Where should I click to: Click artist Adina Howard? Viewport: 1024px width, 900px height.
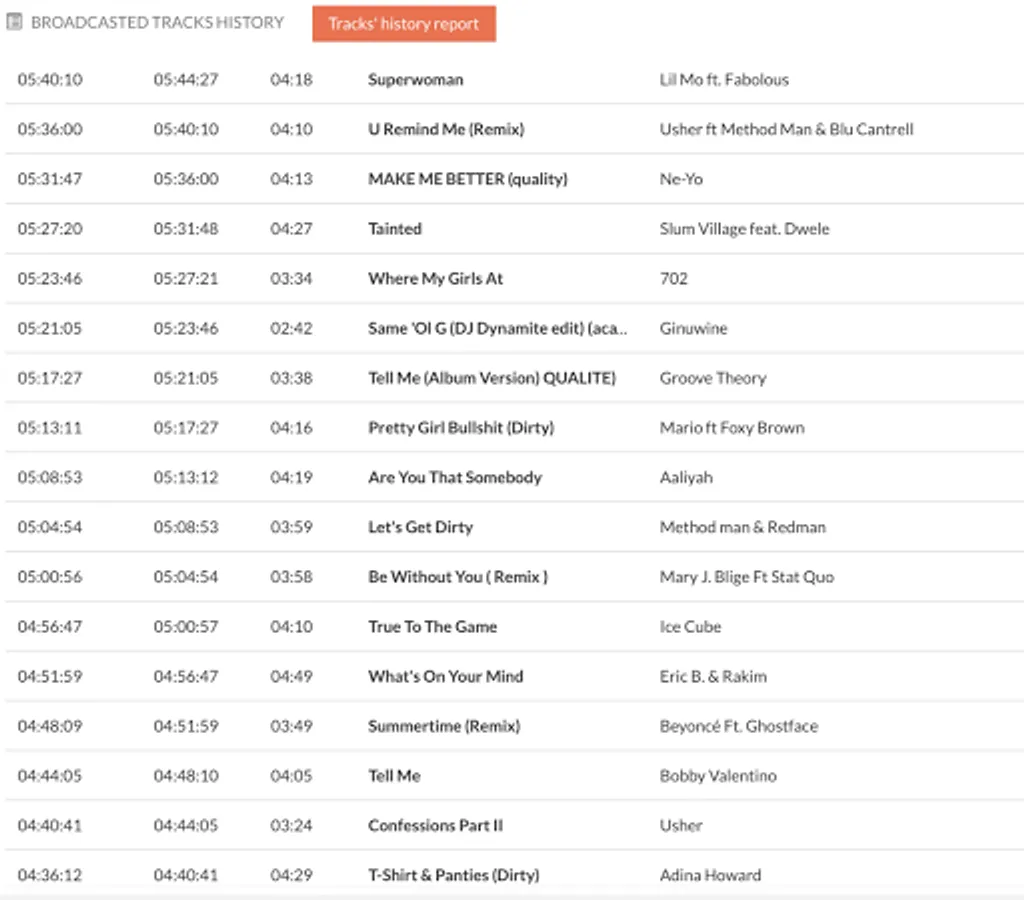point(711,875)
